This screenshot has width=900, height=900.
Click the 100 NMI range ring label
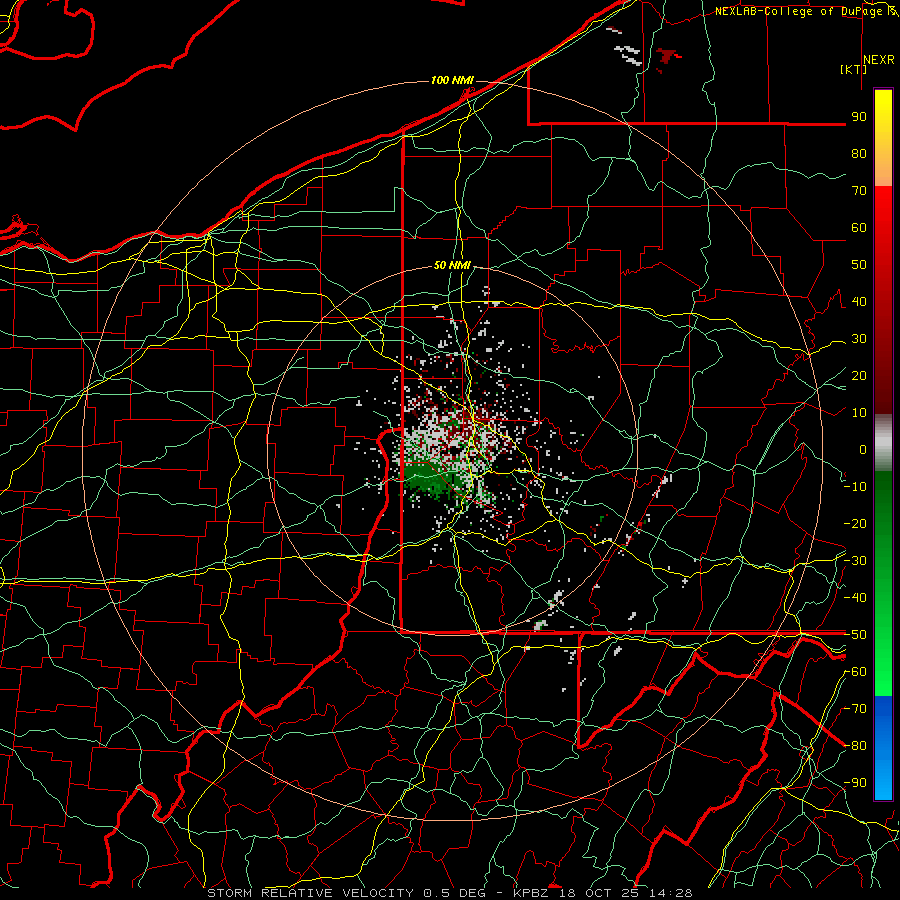452,80
